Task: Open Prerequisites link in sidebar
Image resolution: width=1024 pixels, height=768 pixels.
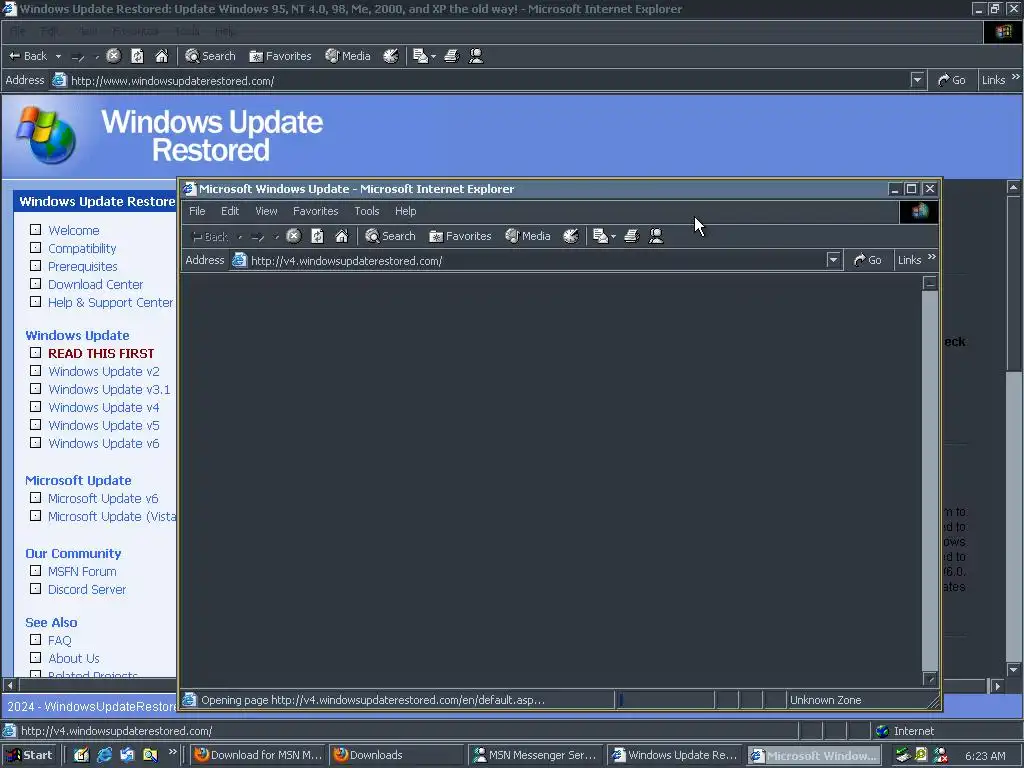Action: [83, 266]
